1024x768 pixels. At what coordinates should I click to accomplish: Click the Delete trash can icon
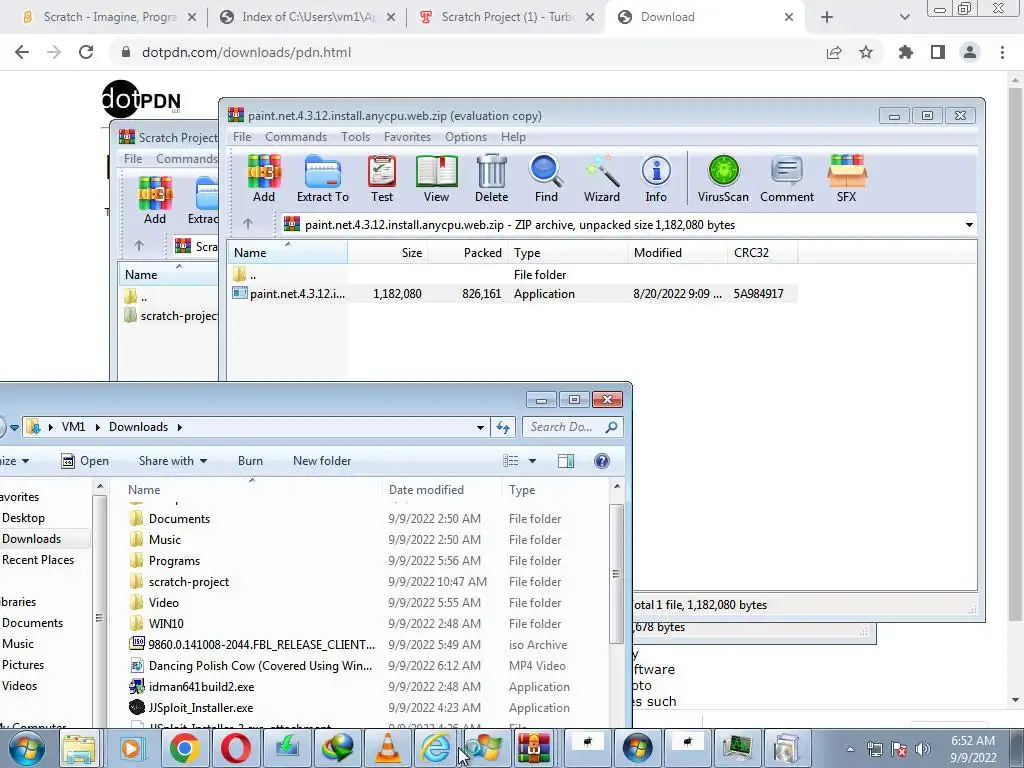491,179
